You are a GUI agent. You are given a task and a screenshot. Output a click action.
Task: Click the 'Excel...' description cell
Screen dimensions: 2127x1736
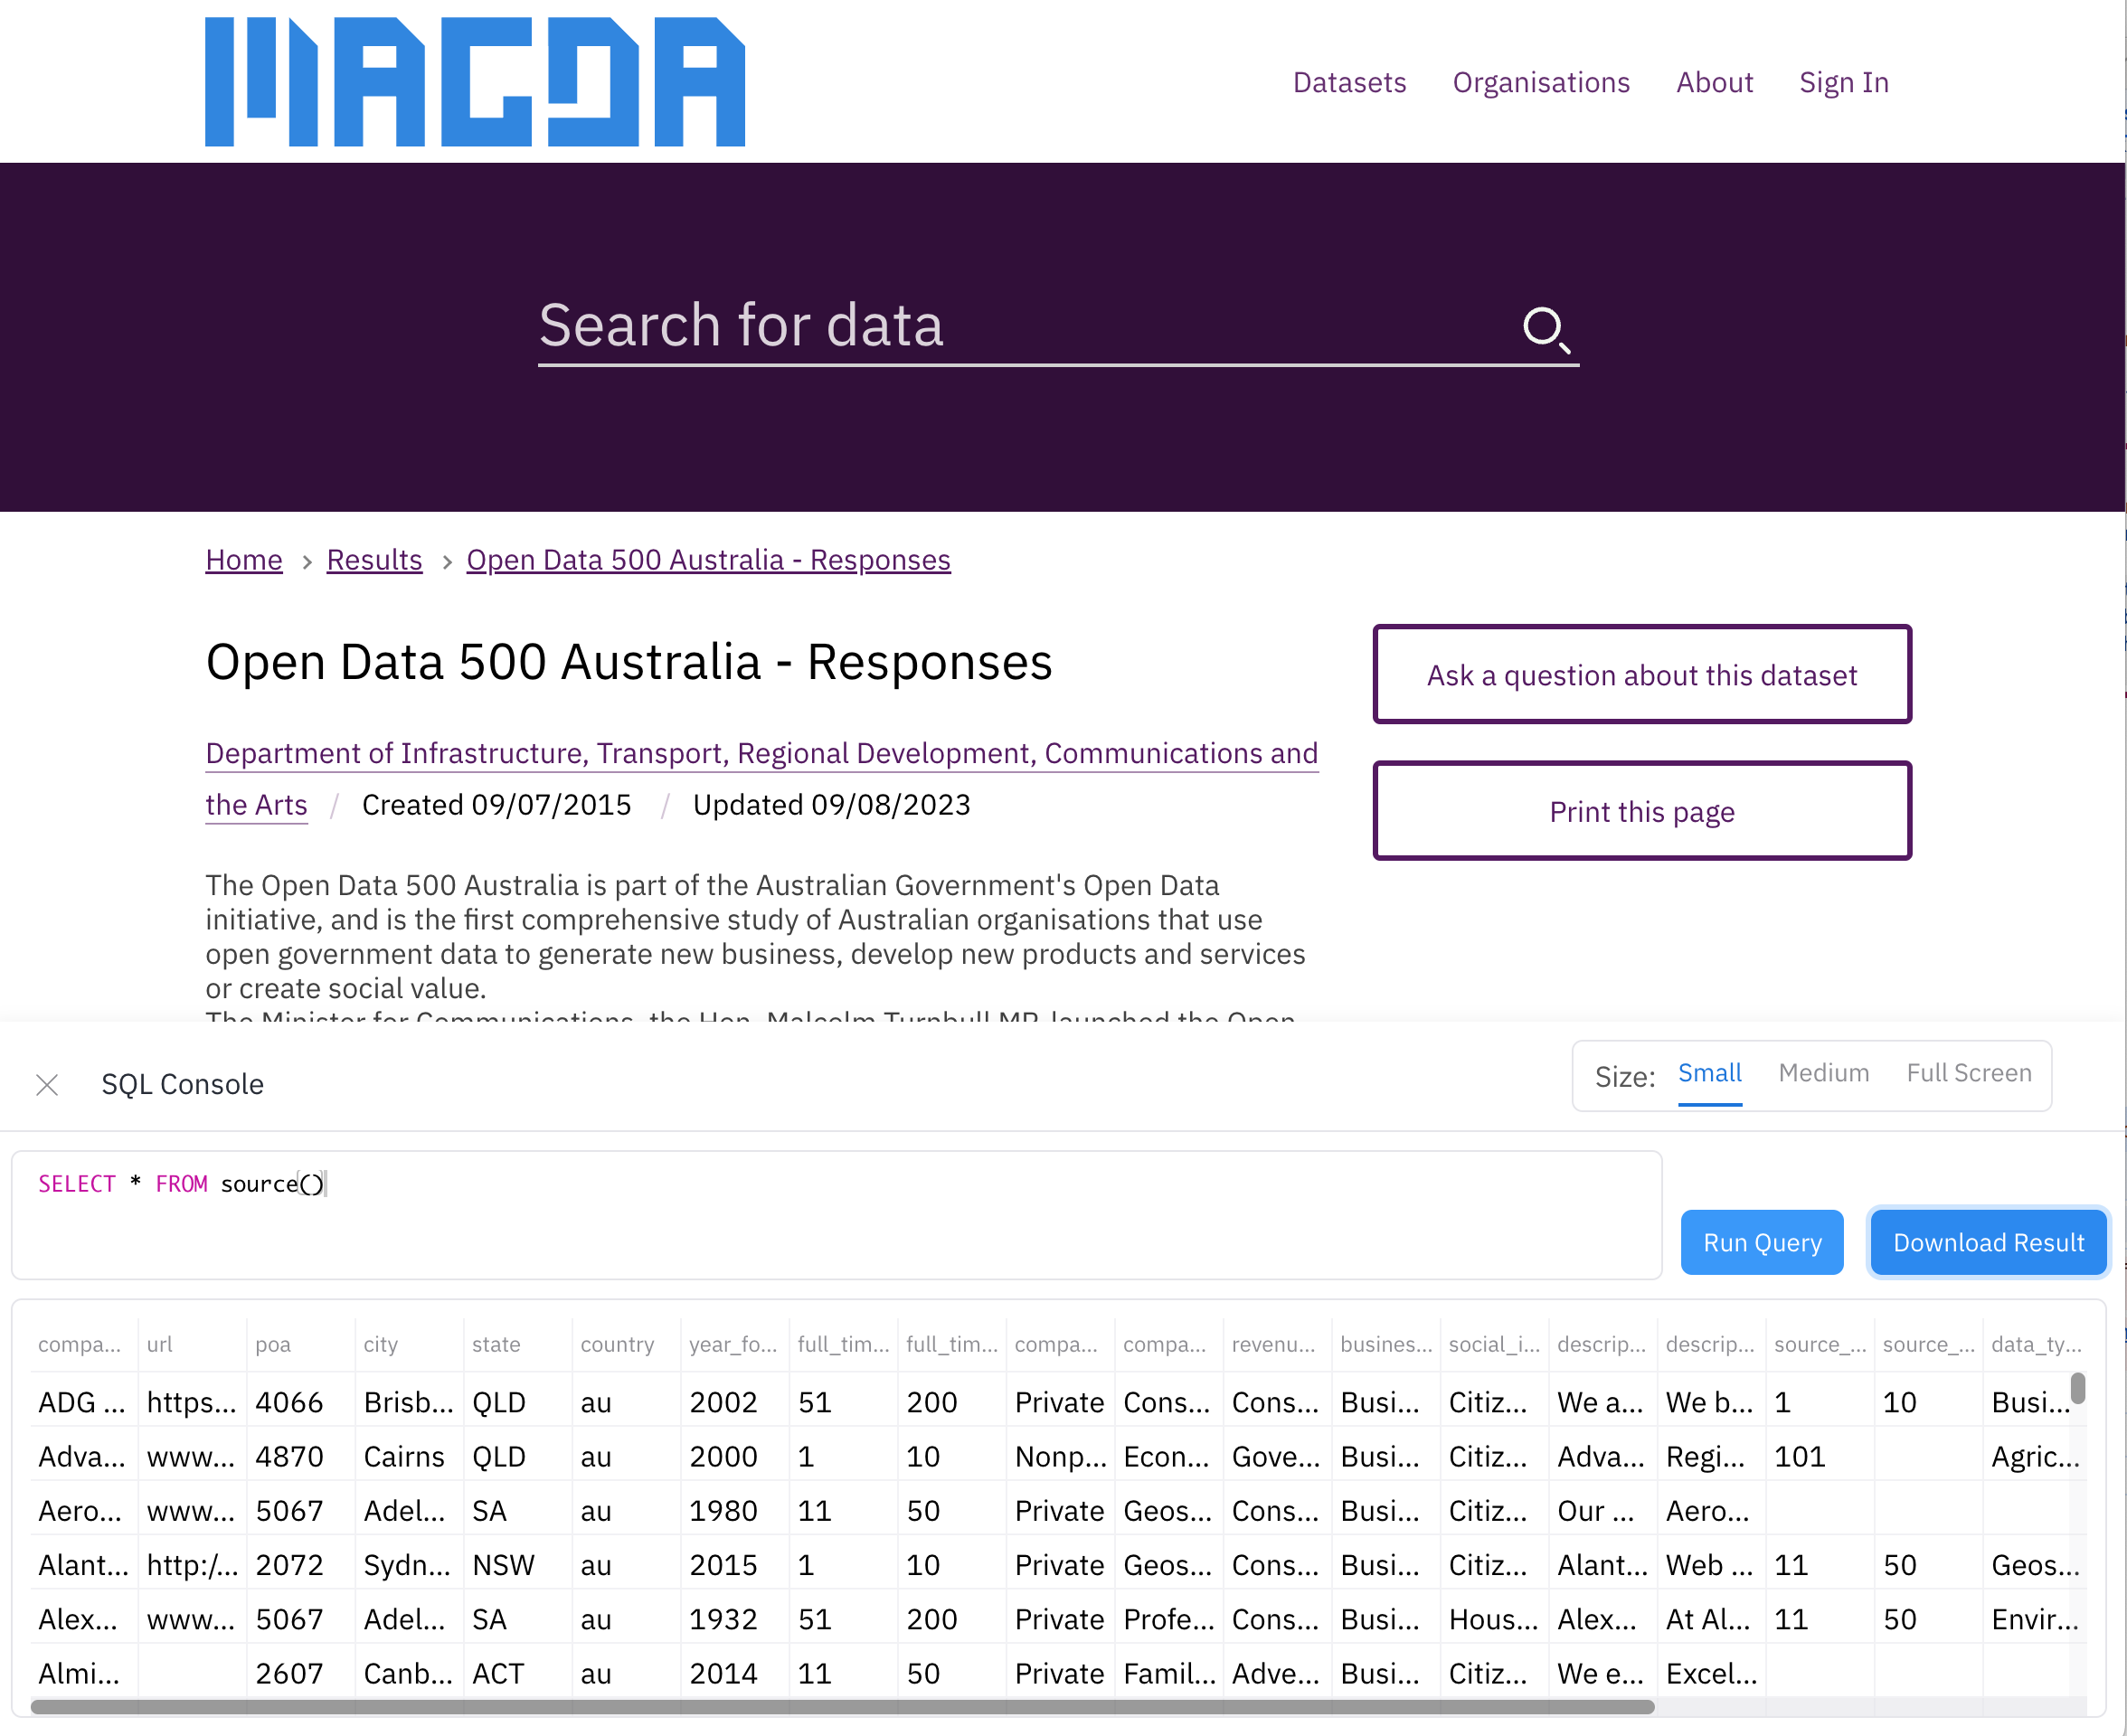coord(1711,1674)
